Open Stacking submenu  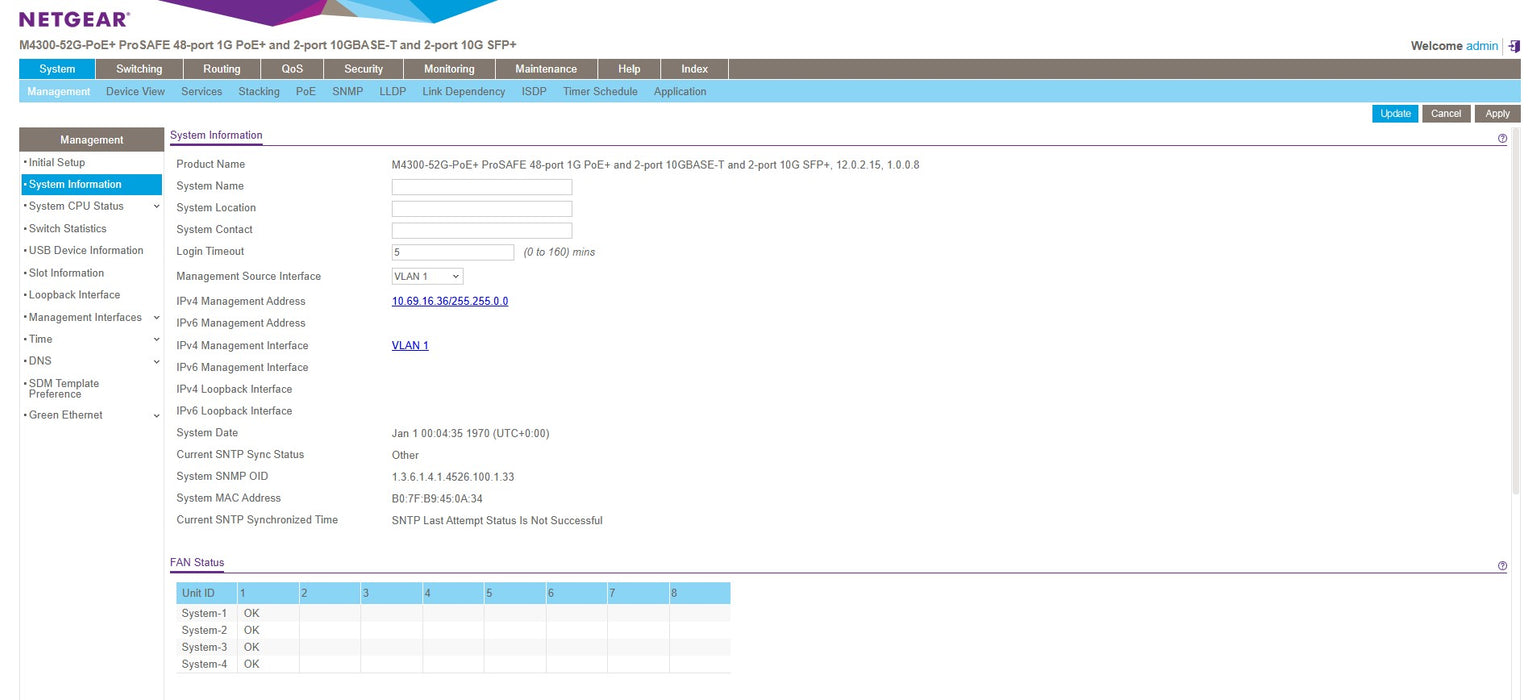[x=259, y=92]
